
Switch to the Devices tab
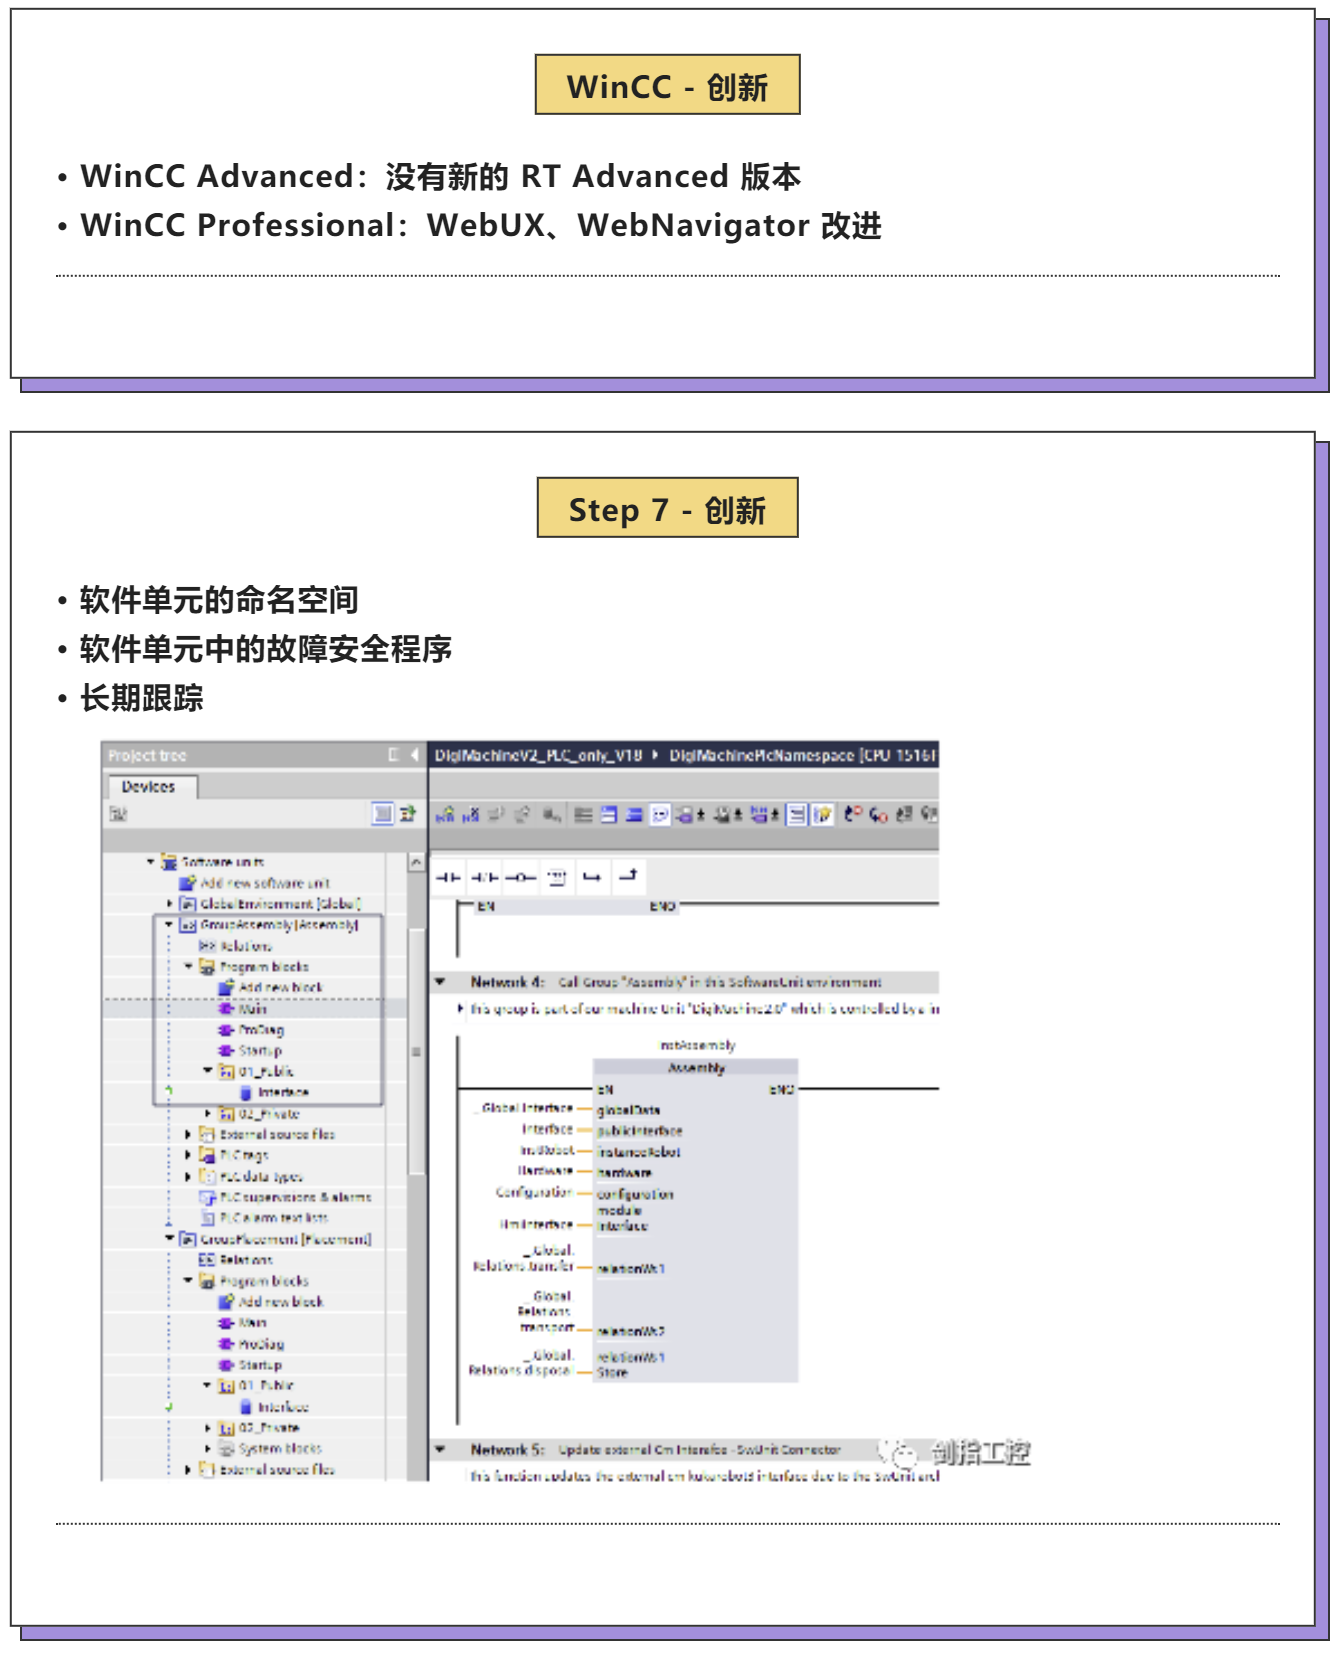[x=152, y=787]
